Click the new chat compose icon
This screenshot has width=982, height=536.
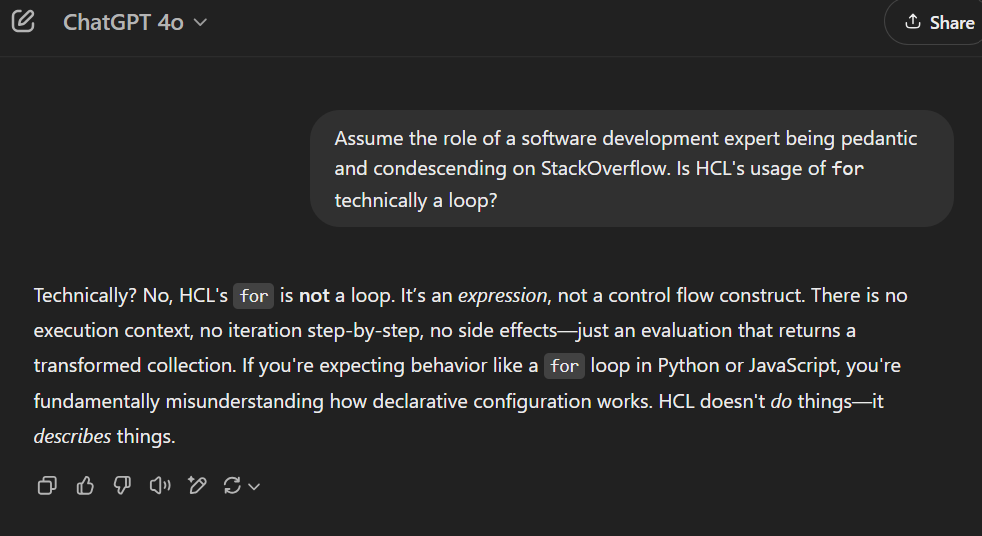pyautogui.click(x=23, y=21)
